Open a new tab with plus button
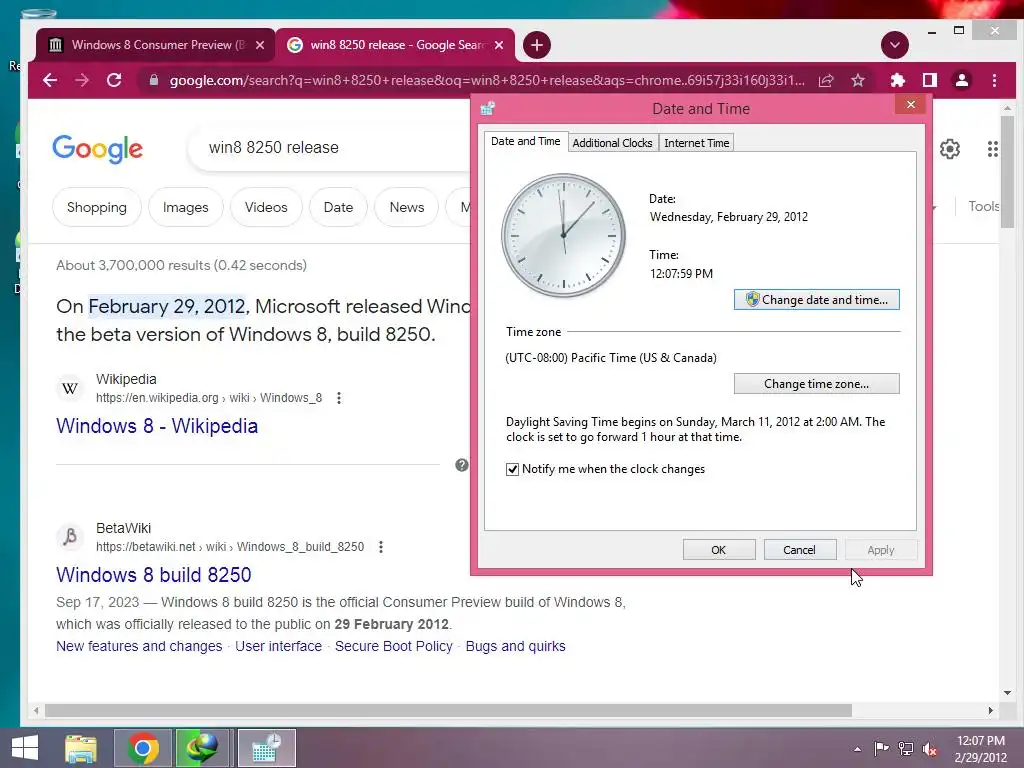Viewport: 1024px width, 768px height. tap(537, 45)
